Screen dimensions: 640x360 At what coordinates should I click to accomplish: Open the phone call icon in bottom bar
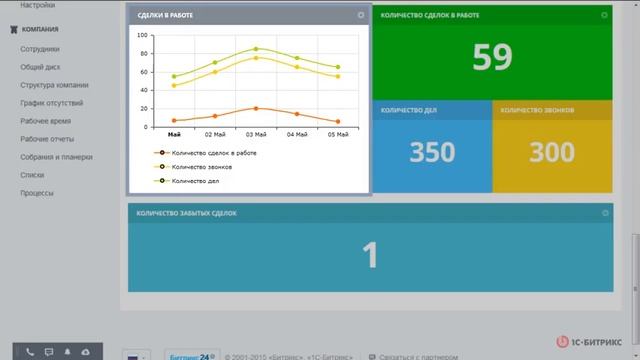[30, 352]
